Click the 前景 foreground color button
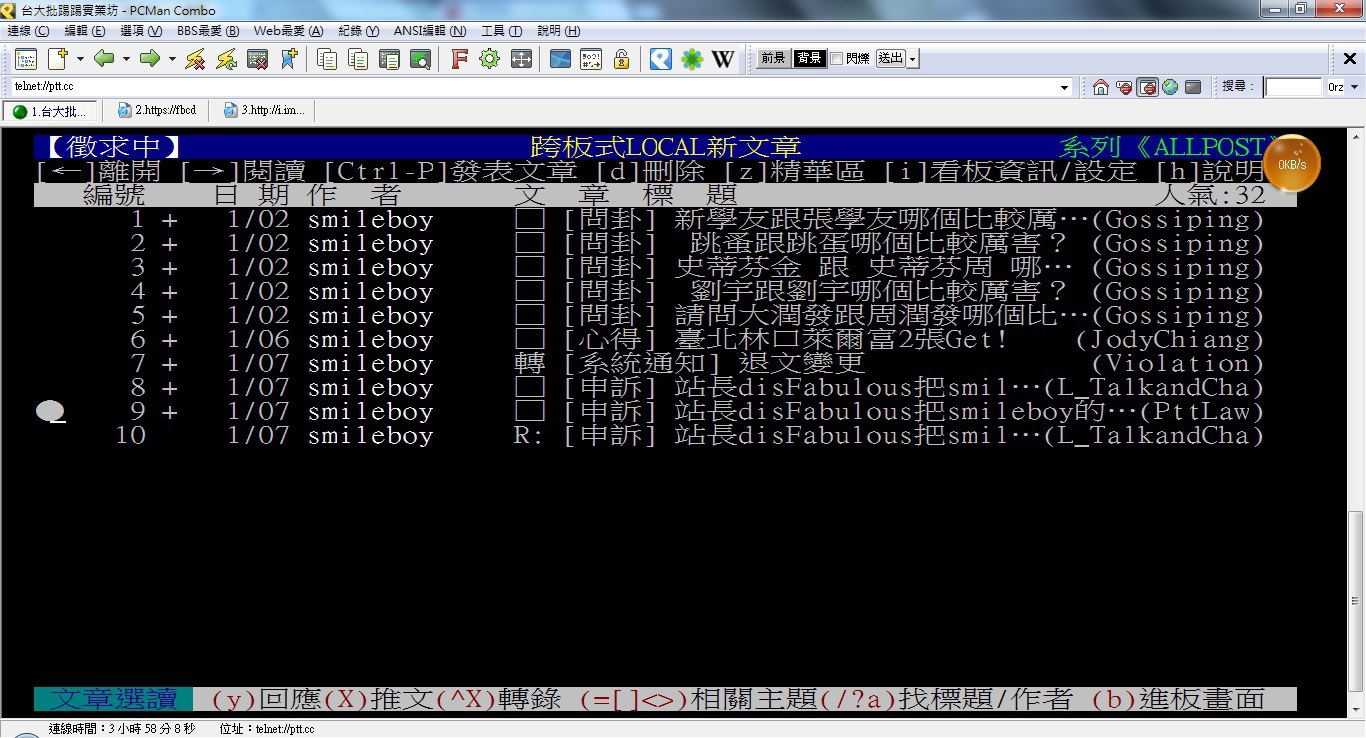1366x738 pixels. click(773, 59)
